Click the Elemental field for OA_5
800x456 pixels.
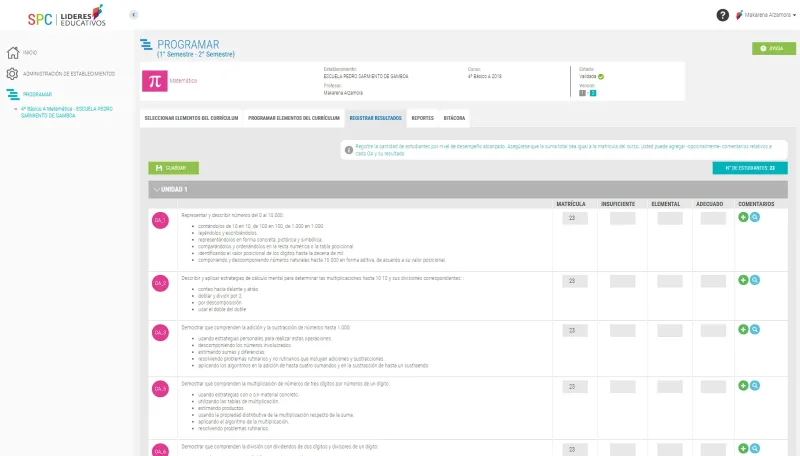670,387
